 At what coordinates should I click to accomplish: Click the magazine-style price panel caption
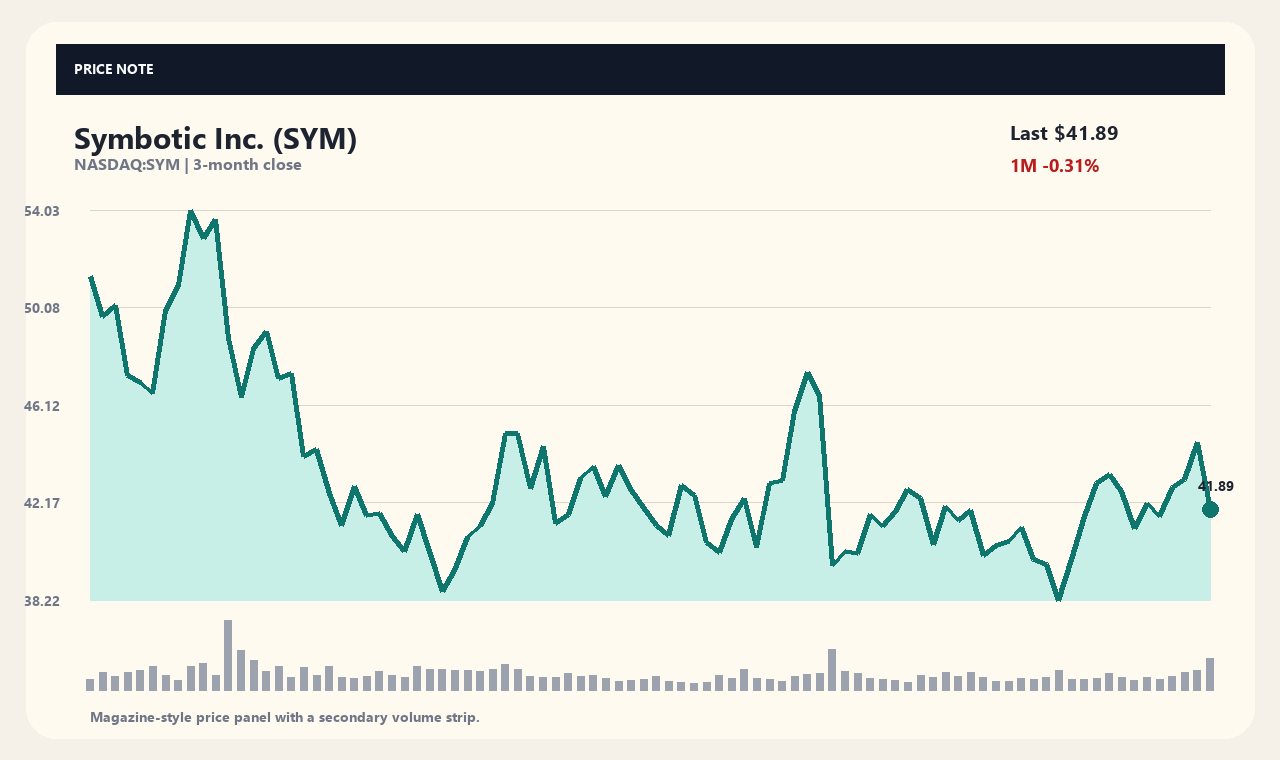(x=285, y=717)
